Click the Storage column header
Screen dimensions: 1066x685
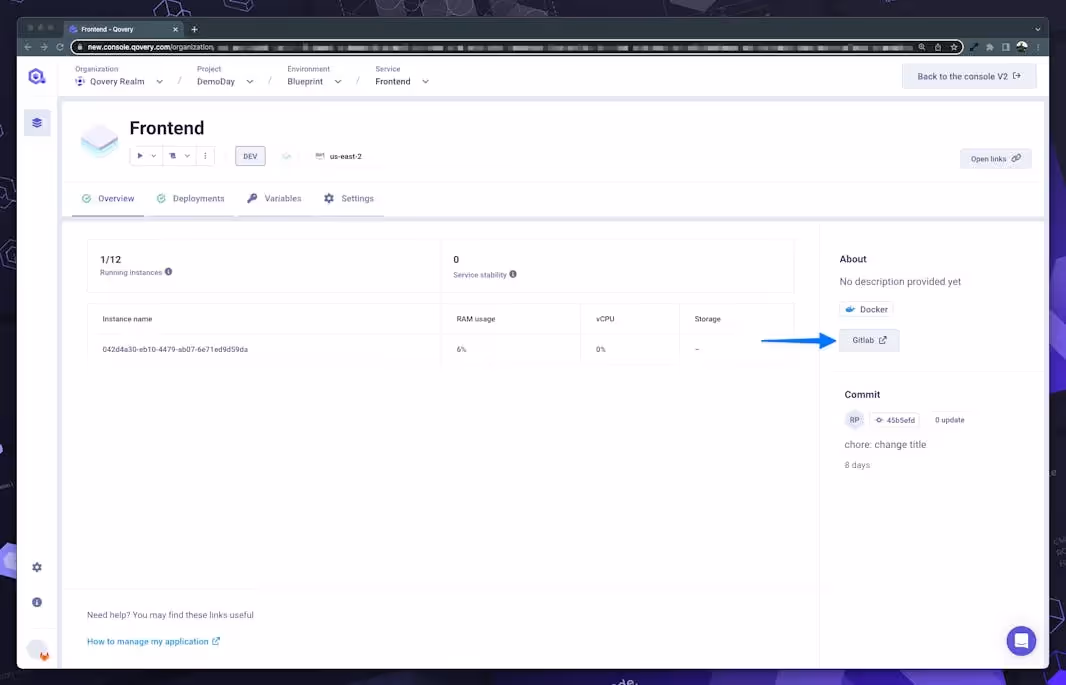coord(707,319)
